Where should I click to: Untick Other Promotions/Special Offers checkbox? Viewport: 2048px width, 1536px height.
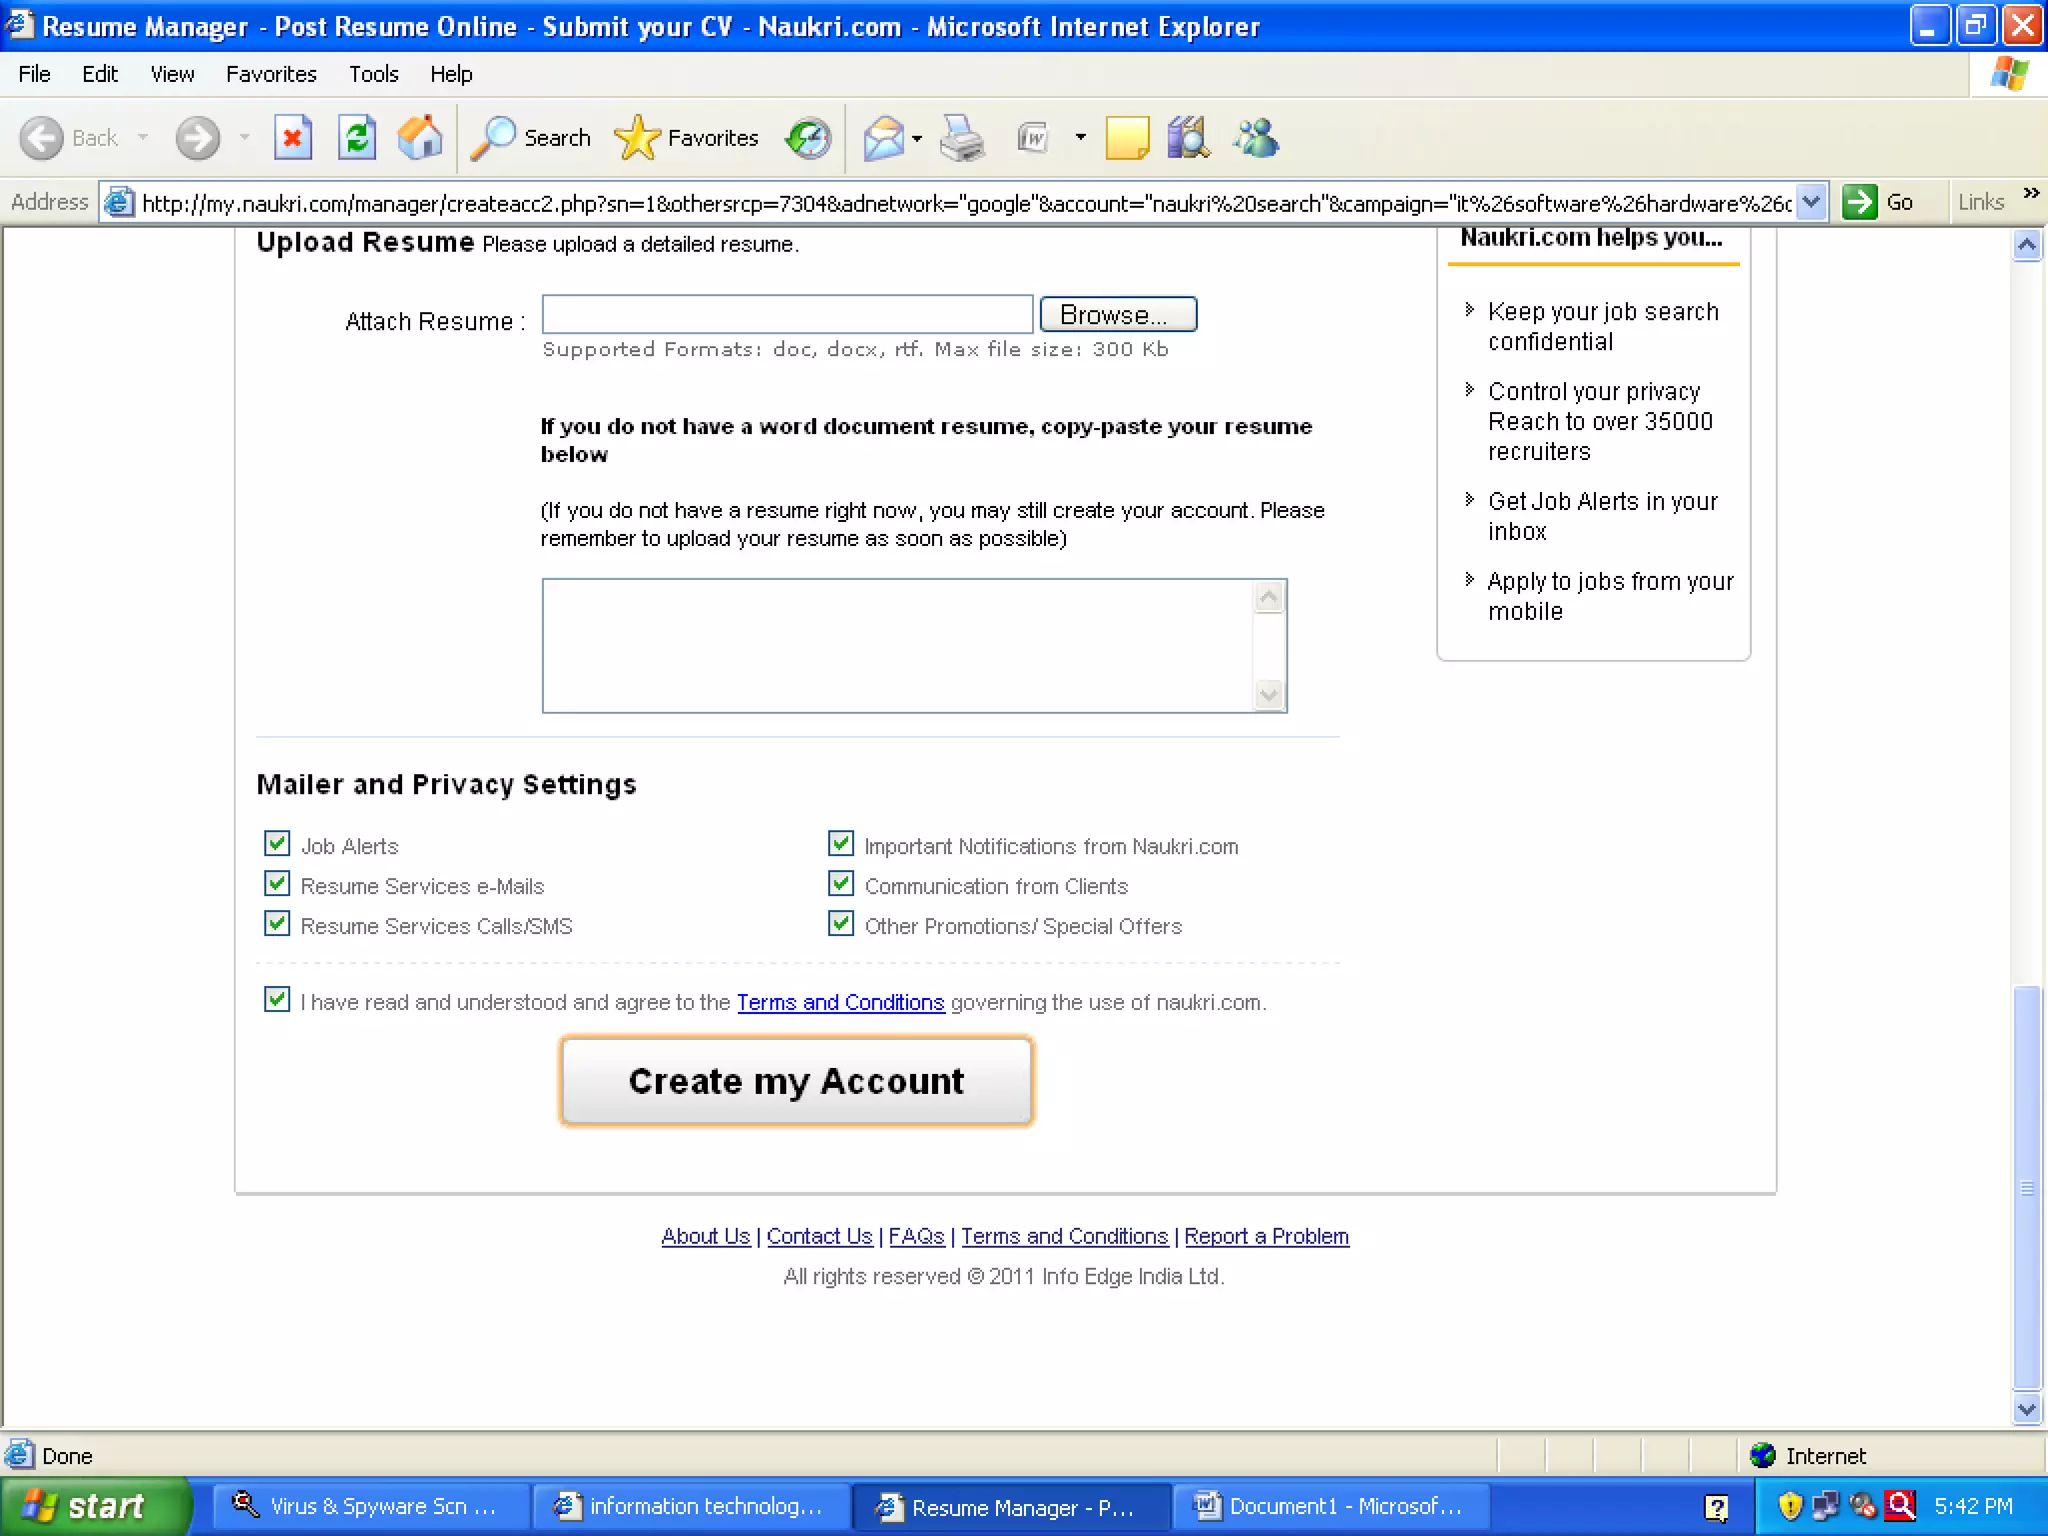pyautogui.click(x=841, y=924)
